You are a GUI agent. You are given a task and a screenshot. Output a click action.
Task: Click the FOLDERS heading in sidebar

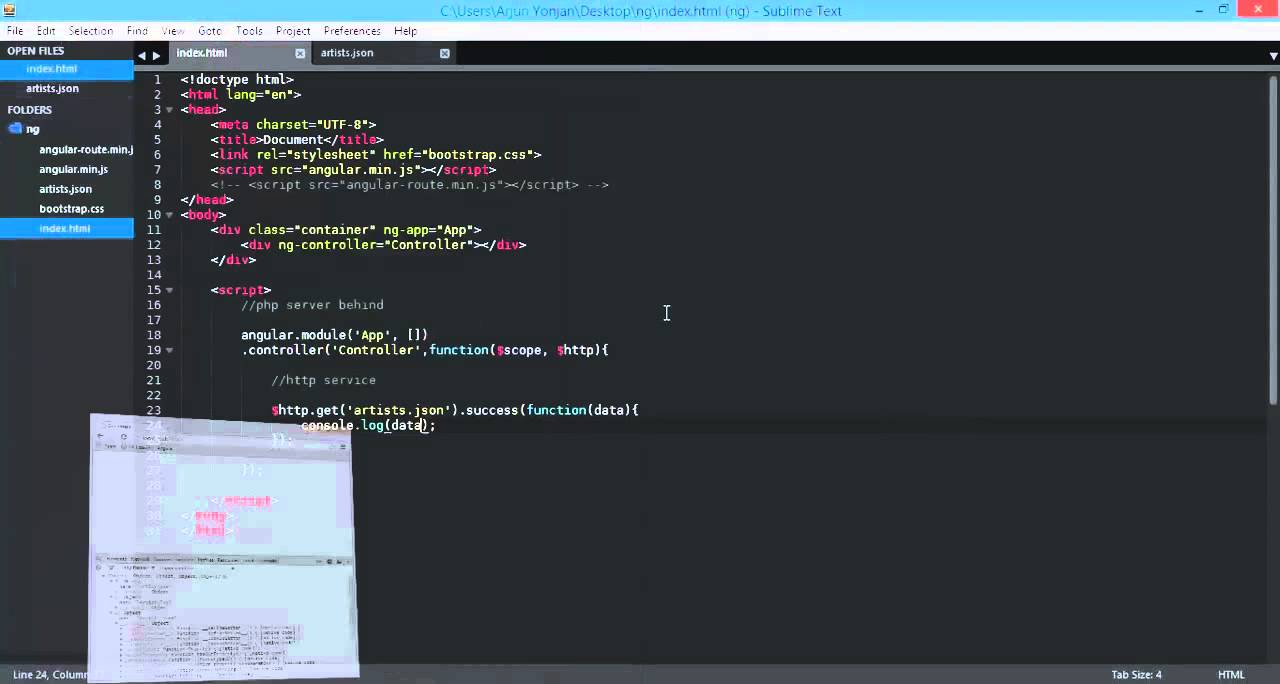[30, 110]
